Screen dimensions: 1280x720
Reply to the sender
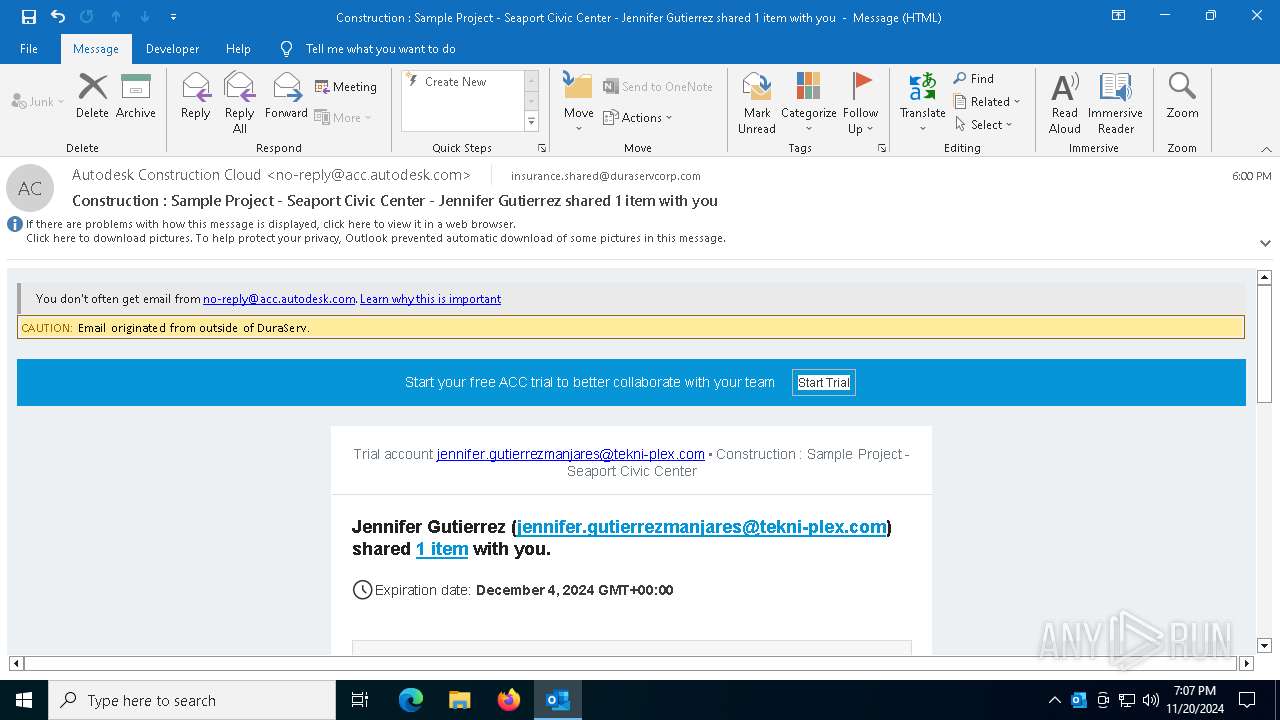[x=196, y=96]
